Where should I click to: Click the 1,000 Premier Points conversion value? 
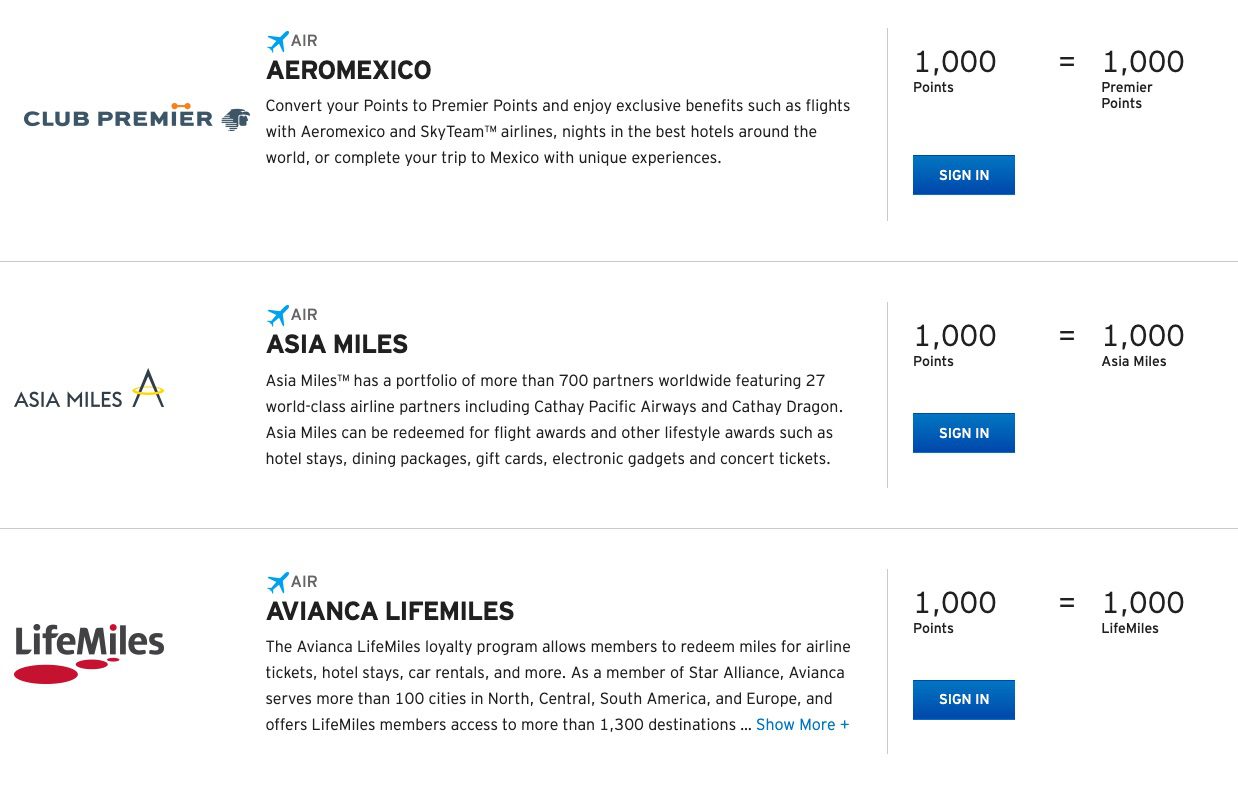[1143, 62]
